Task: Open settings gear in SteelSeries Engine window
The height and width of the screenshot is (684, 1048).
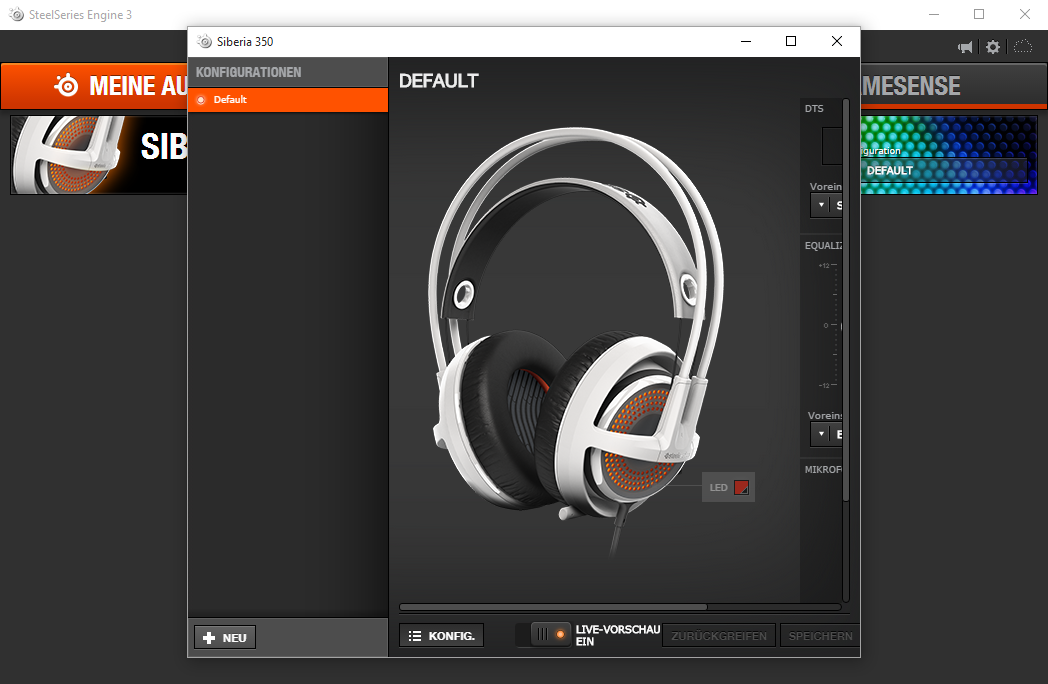Action: tap(993, 47)
